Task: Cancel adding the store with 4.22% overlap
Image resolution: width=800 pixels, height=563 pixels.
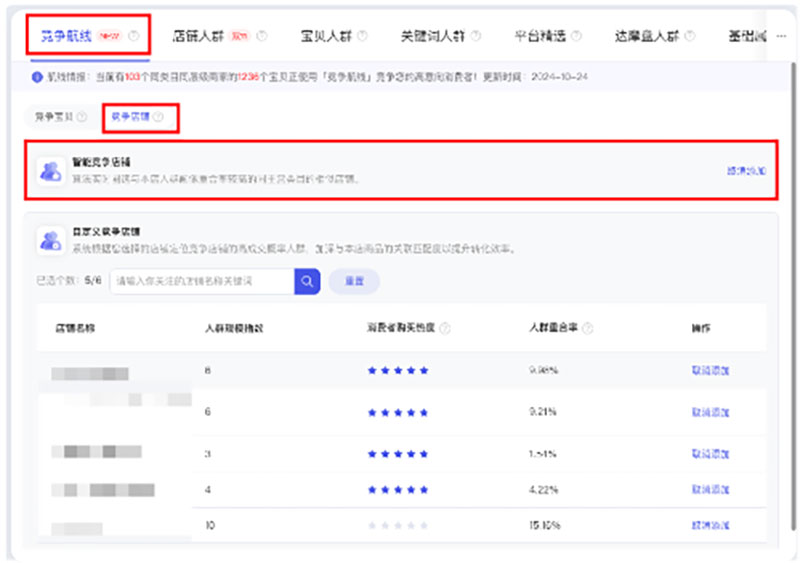Action: point(710,489)
